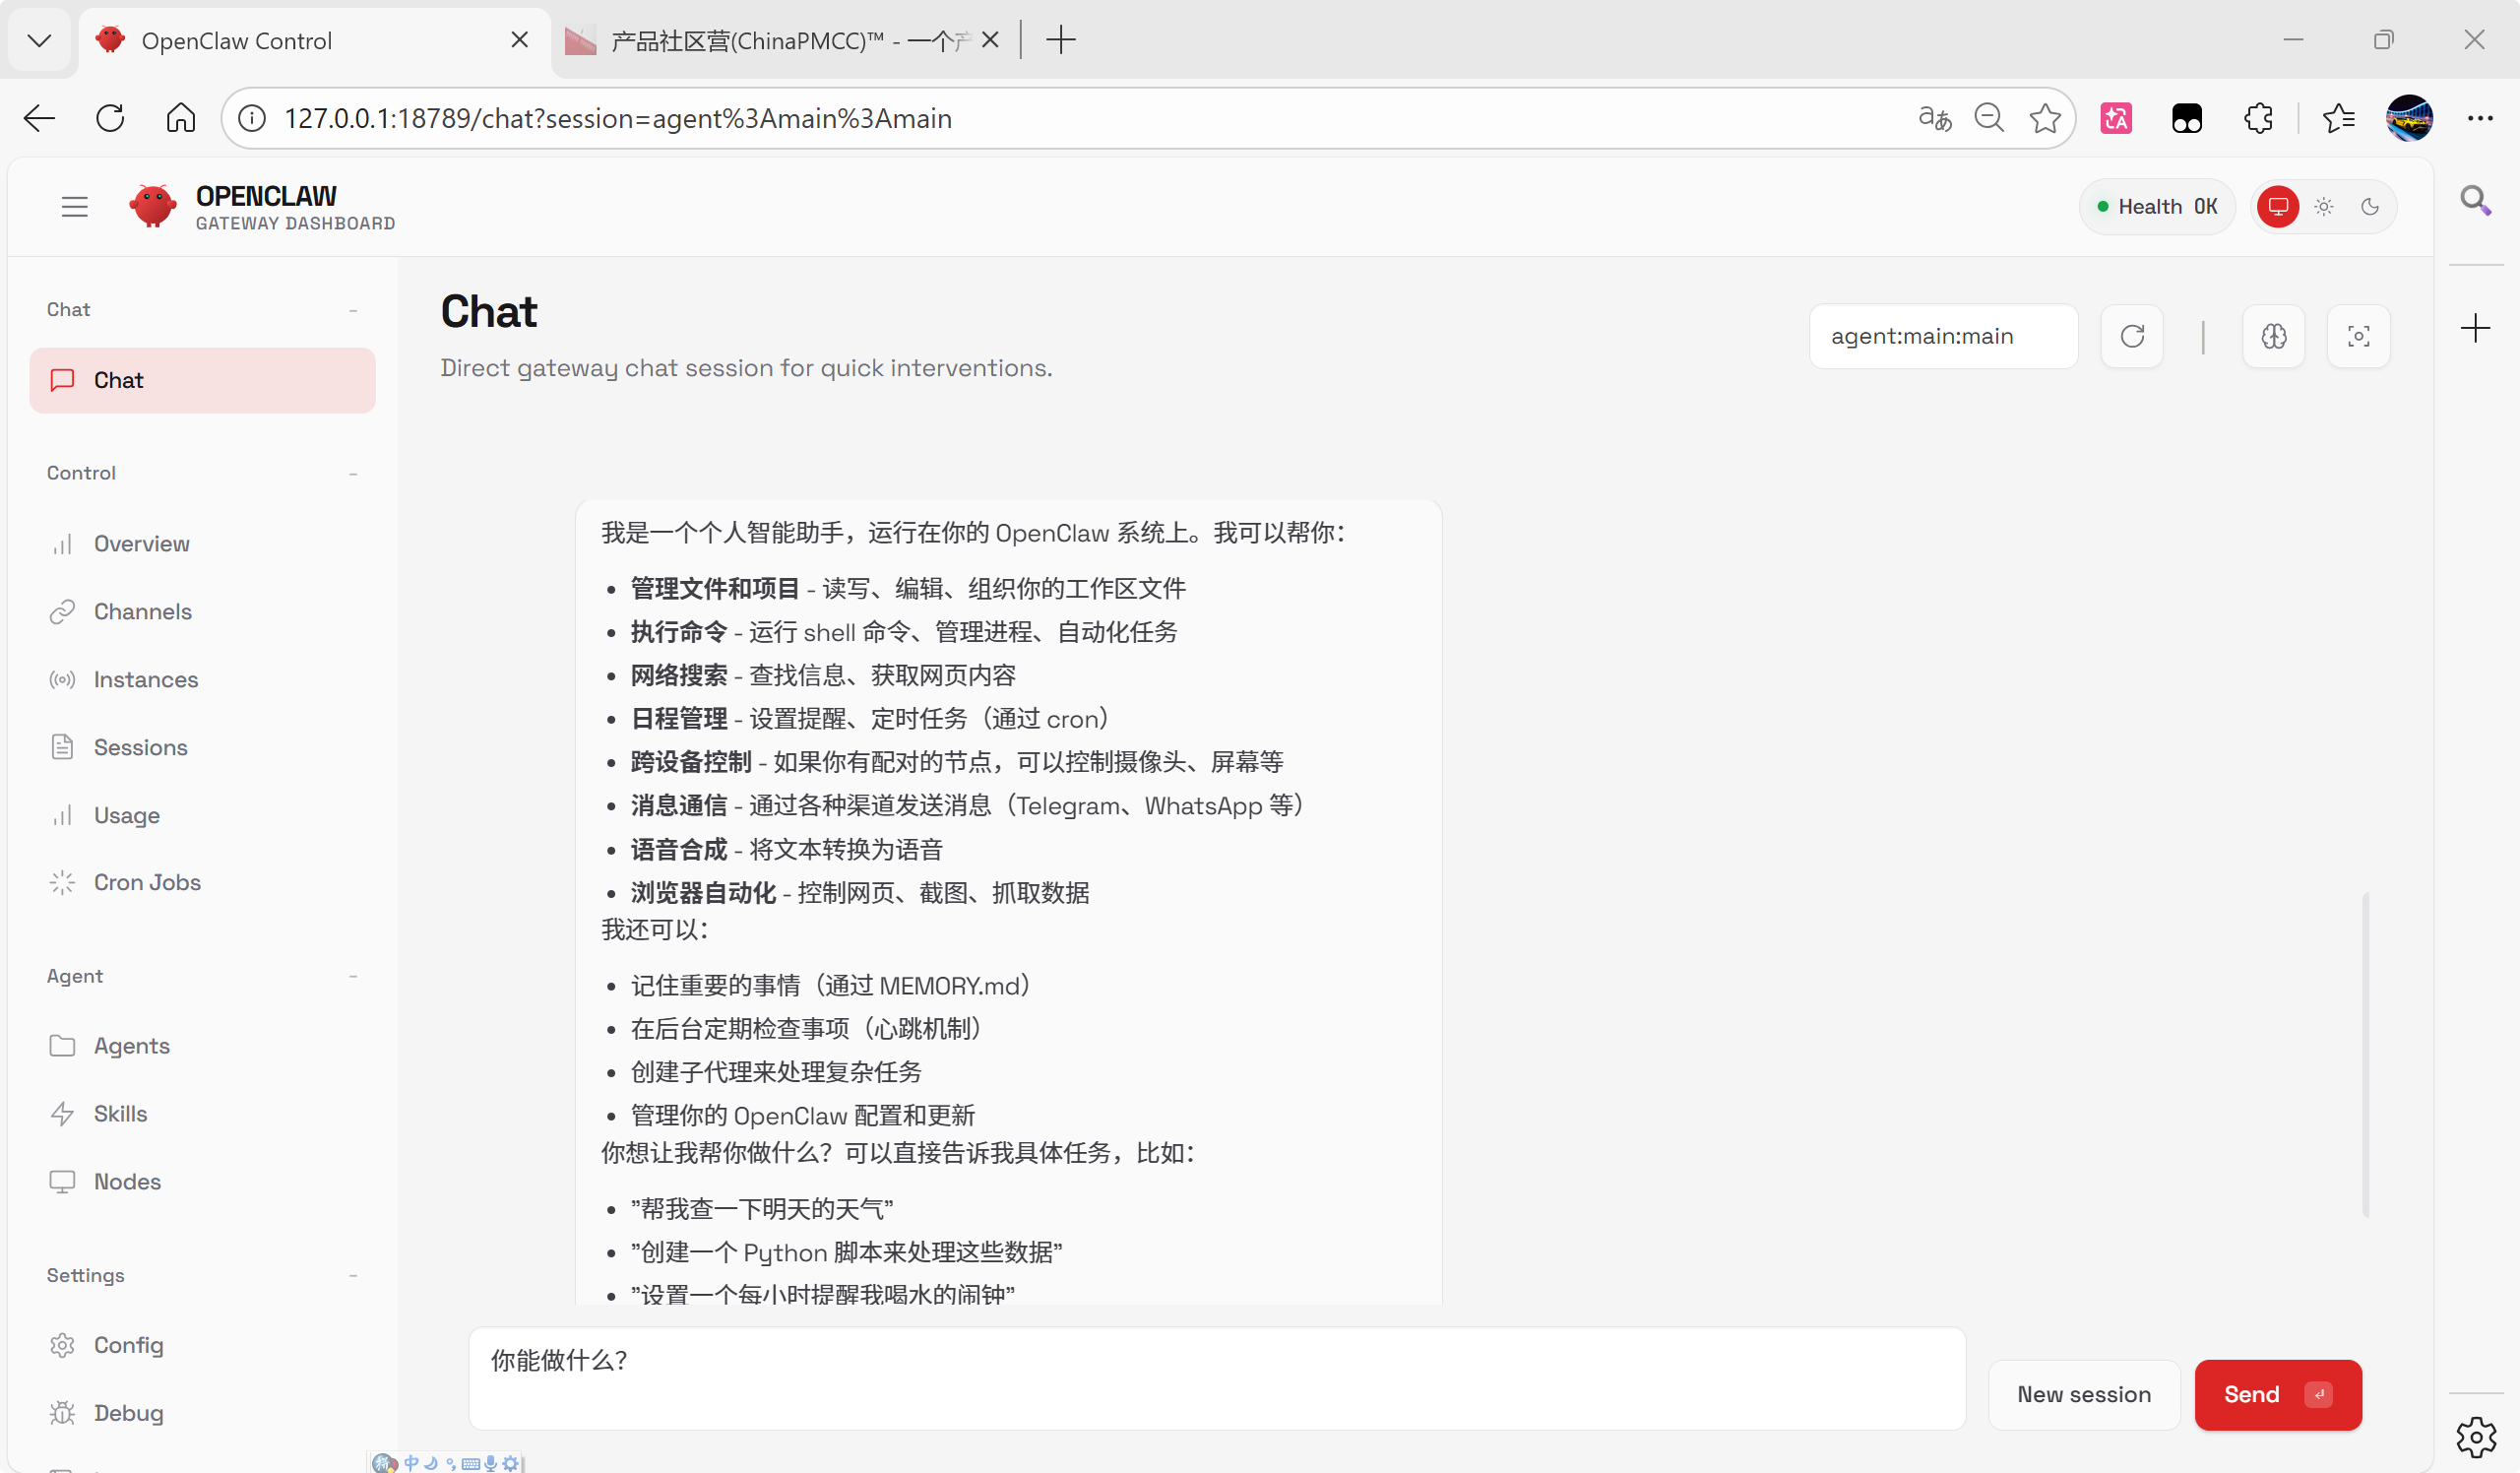Open the Skills page in sidebar
Viewport: 2520px width, 1473px height.
(120, 1113)
